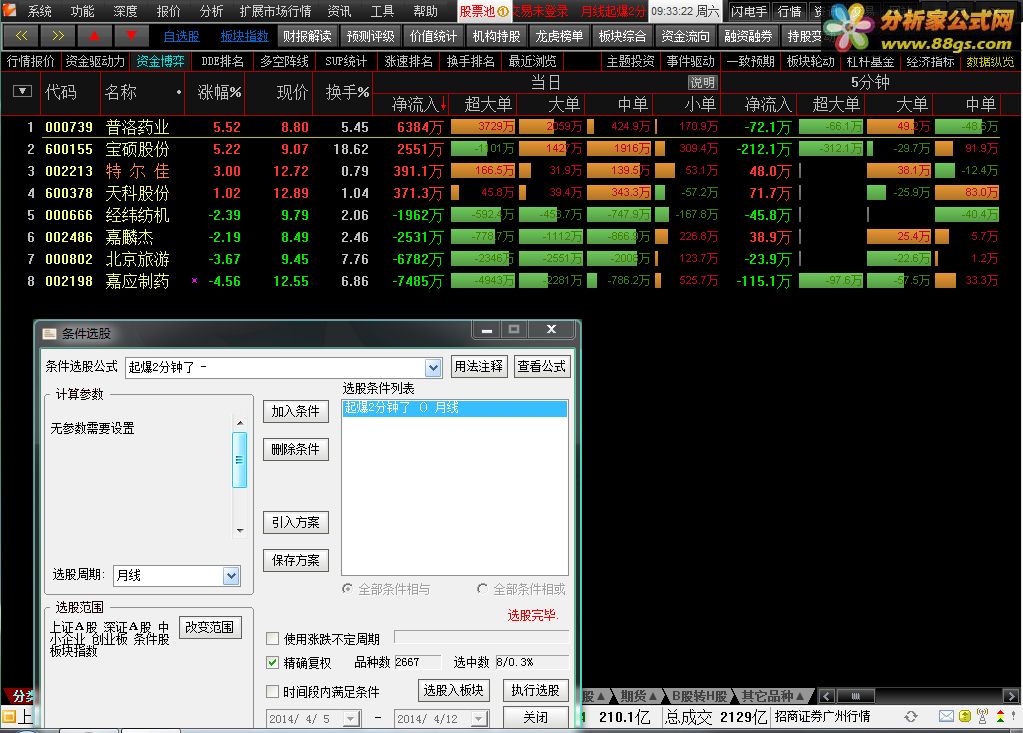This screenshot has height=733, width=1023.
Task: Open the end date 2014/4/12 dropdown
Action: (480, 719)
